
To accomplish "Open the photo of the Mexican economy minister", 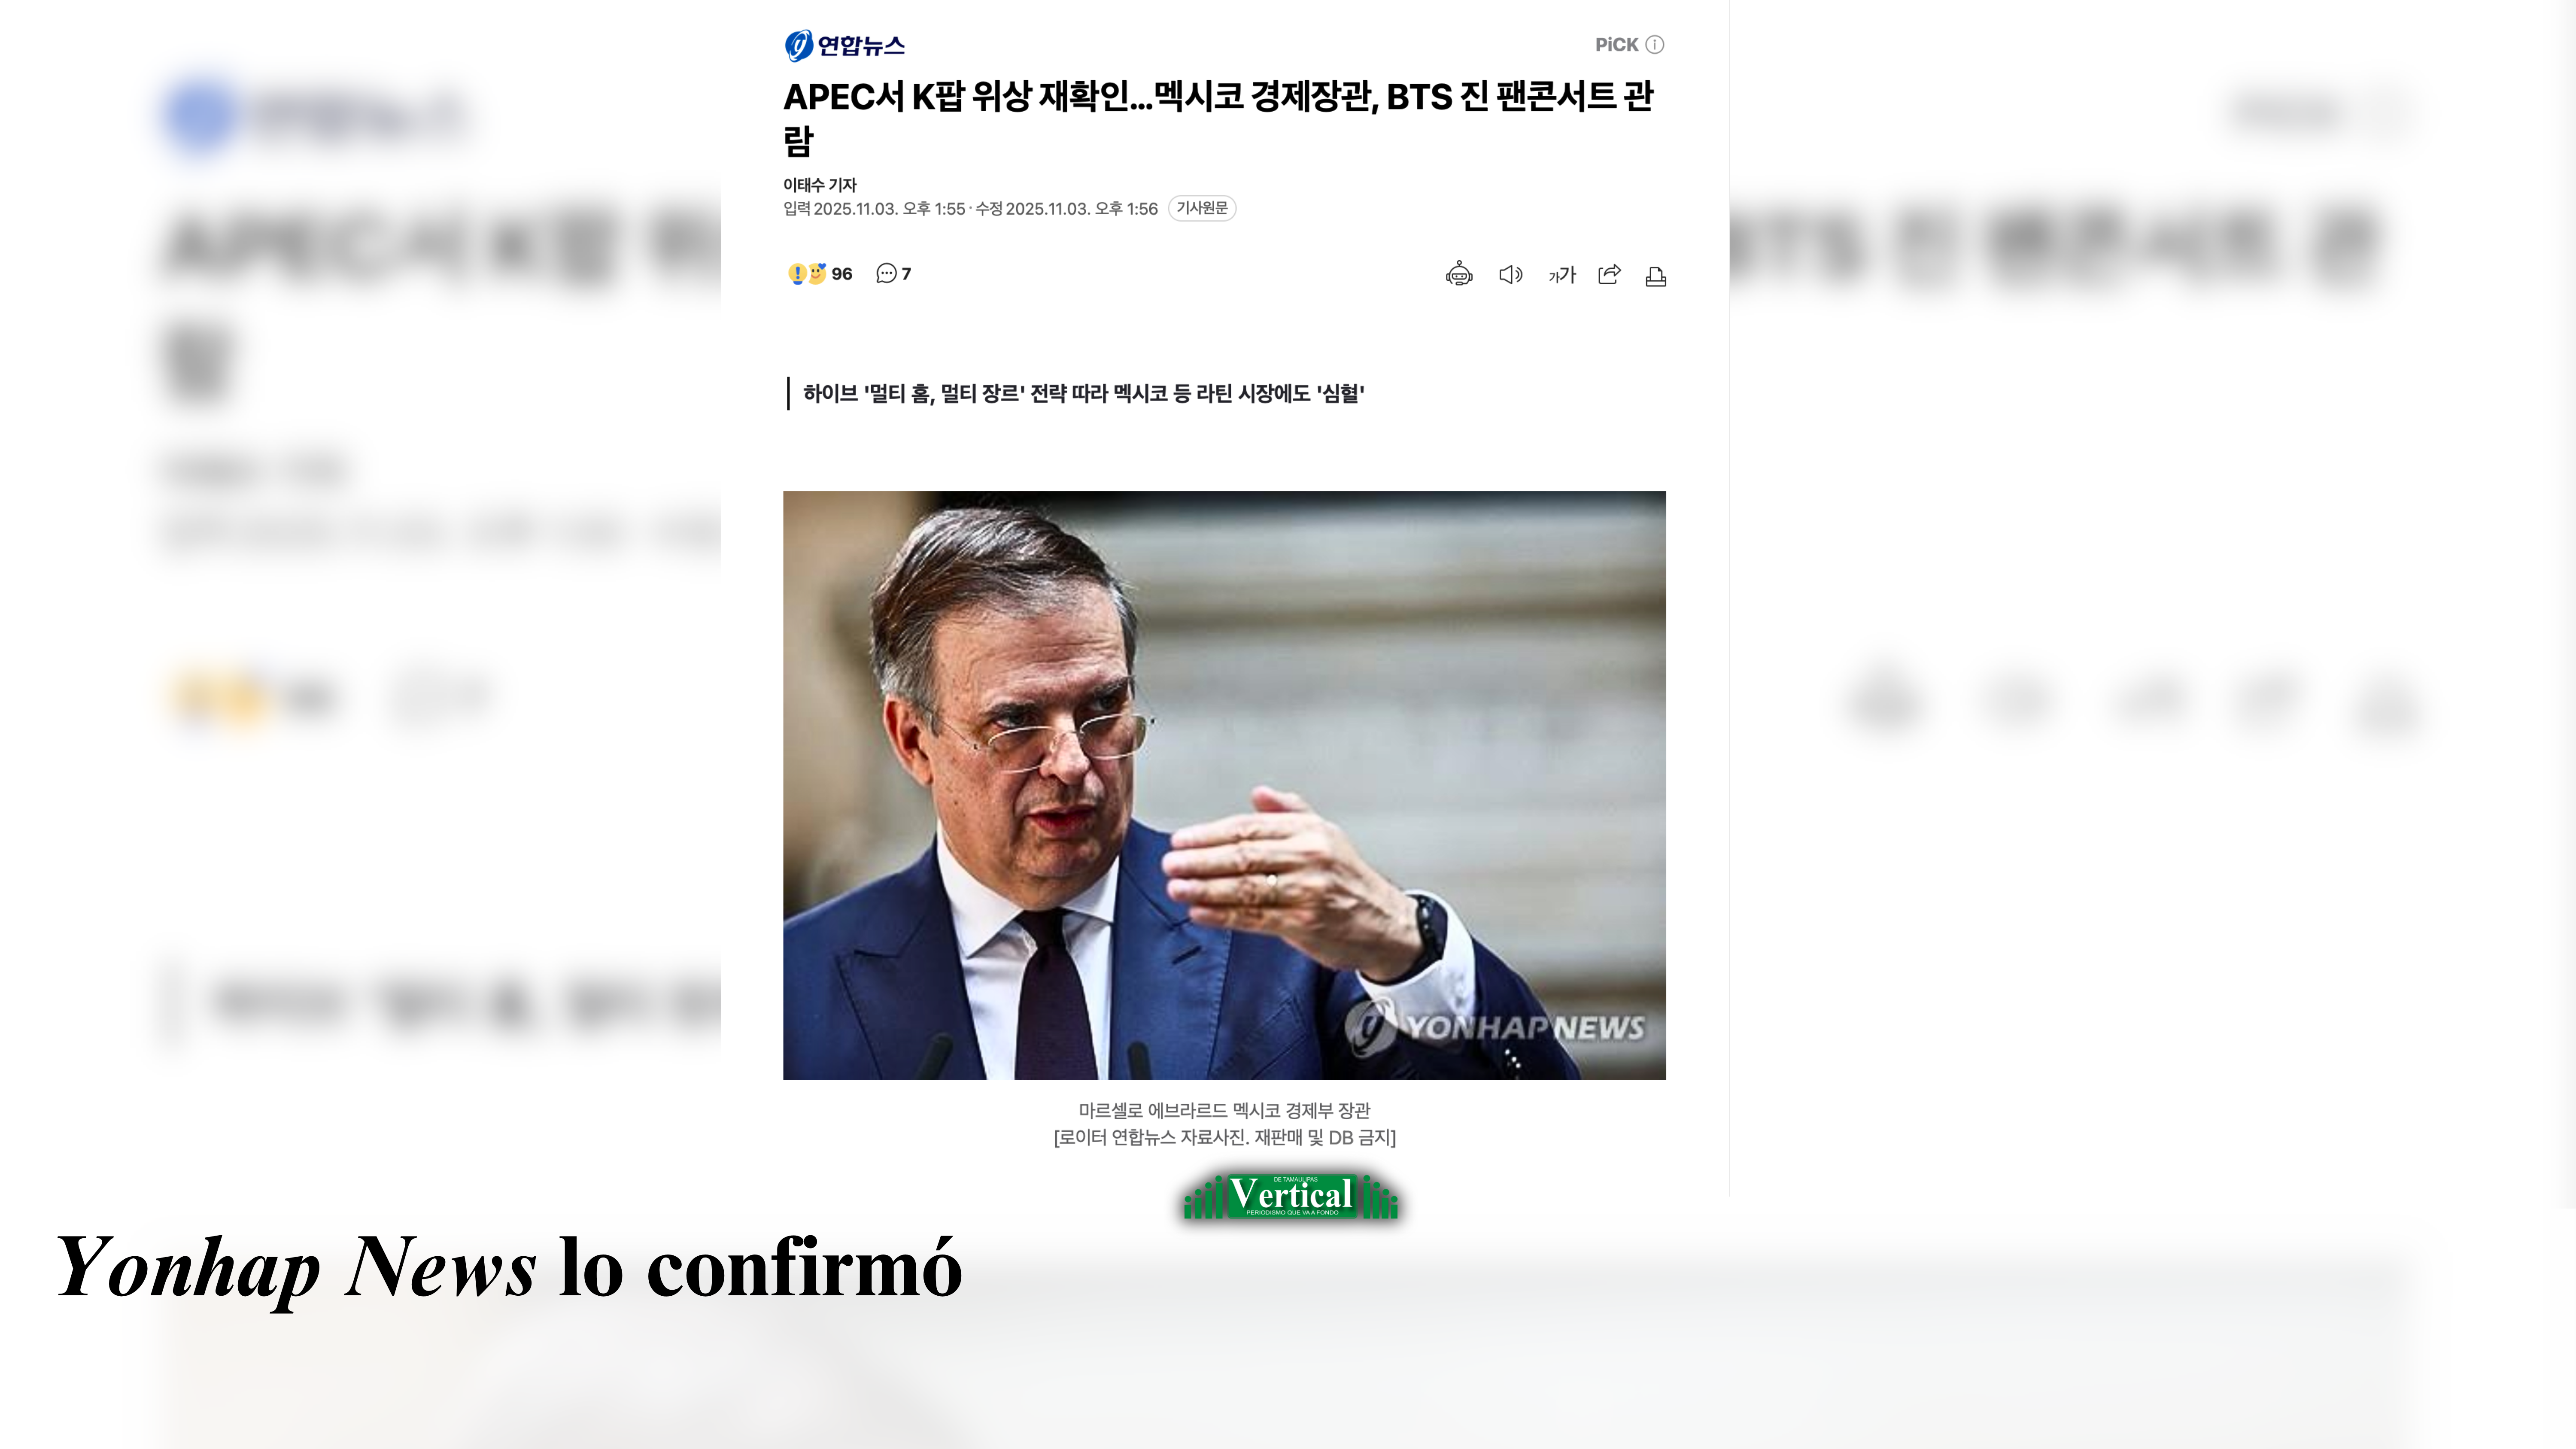I will point(1224,785).
